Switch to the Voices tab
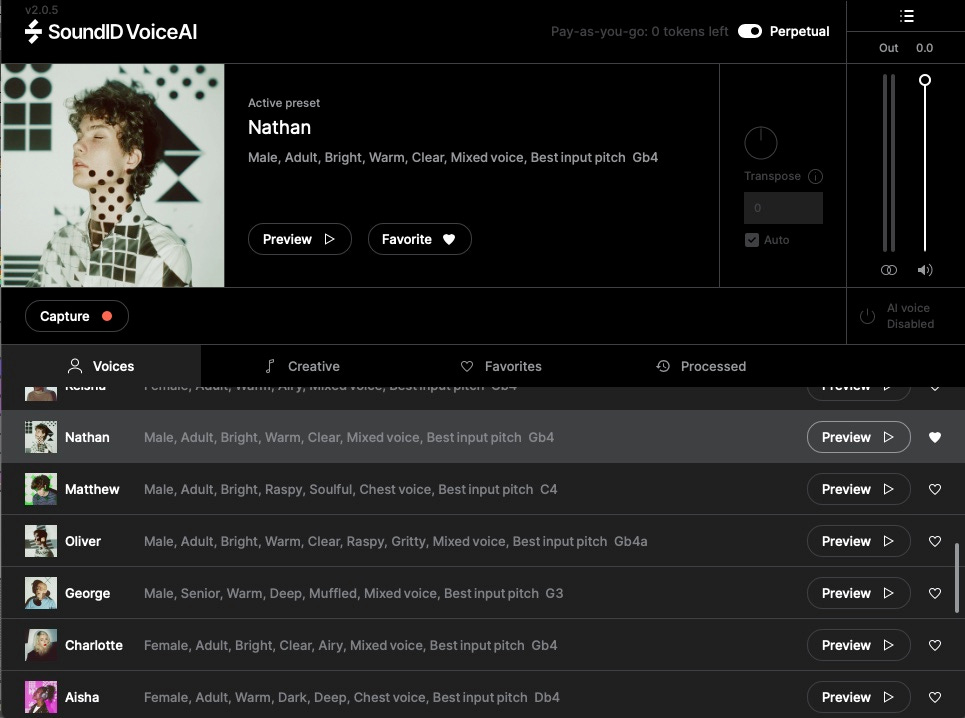Viewport: 965px width, 718px height. [101, 366]
